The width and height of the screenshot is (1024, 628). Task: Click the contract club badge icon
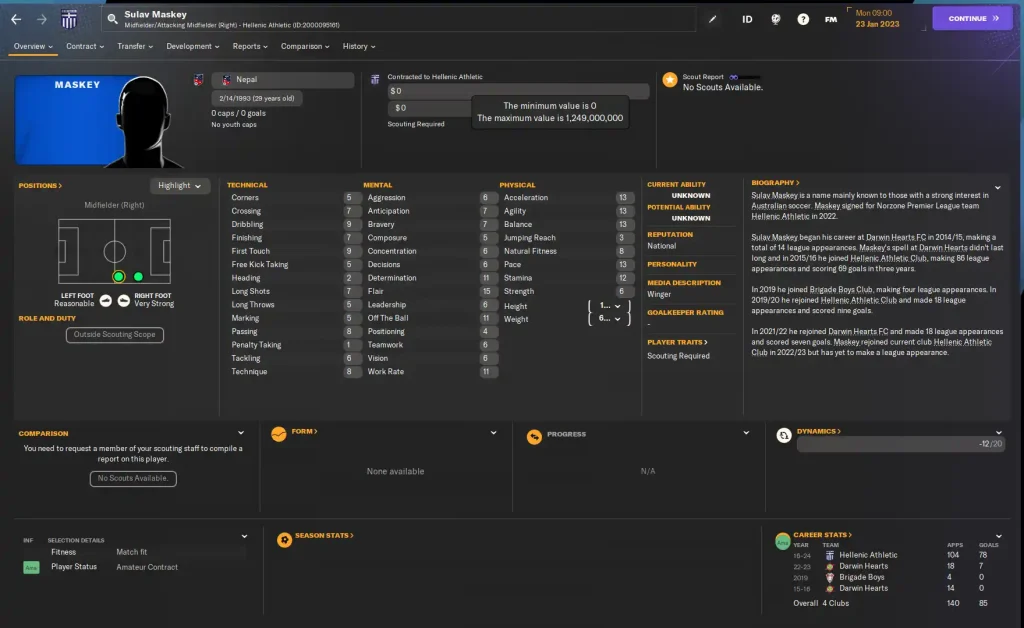[375, 80]
